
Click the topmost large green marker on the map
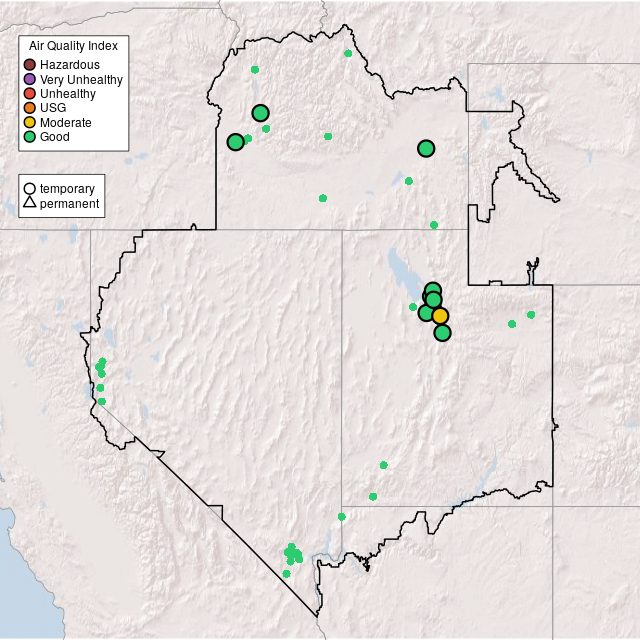[x=260, y=113]
